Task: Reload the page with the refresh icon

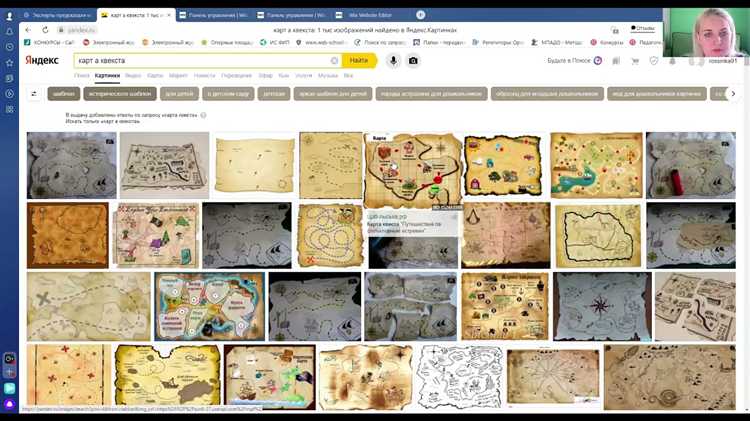Action: pyautogui.click(x=45, y=30)
